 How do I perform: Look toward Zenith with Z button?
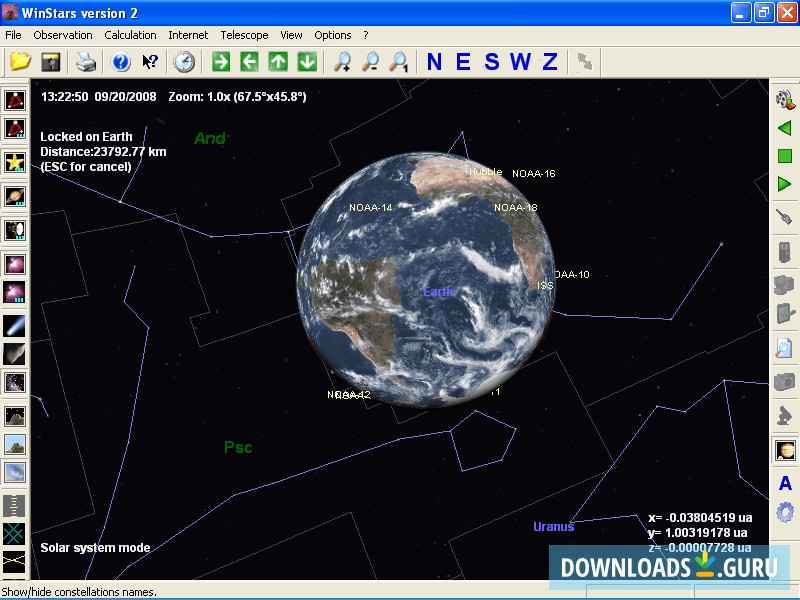(x=549, y=62)
